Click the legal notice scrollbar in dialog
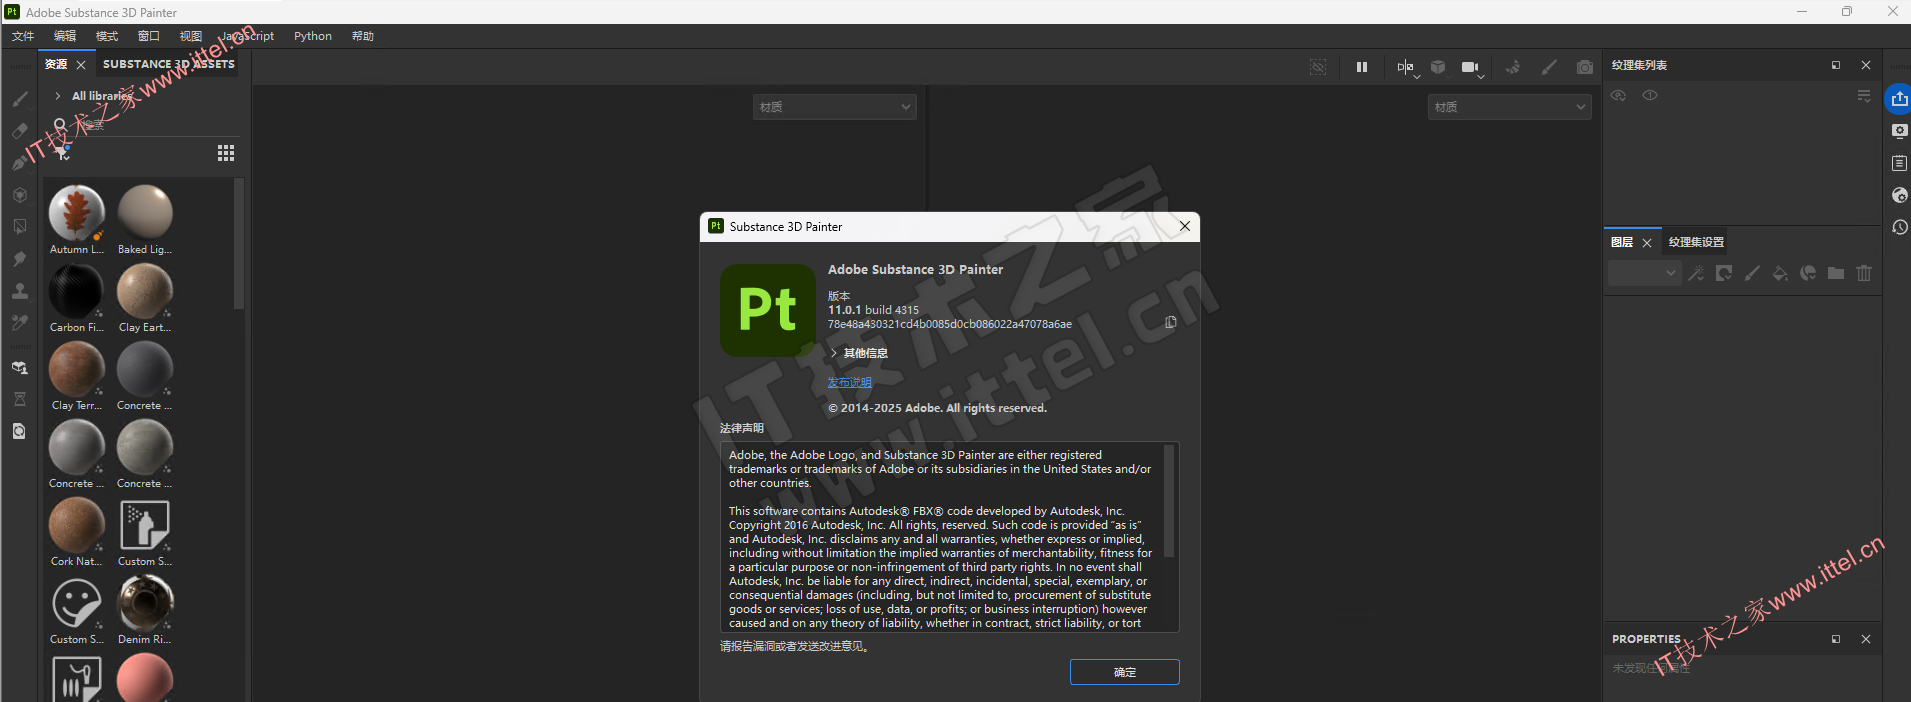The image size is (1911, 702). click(1169, 501)
